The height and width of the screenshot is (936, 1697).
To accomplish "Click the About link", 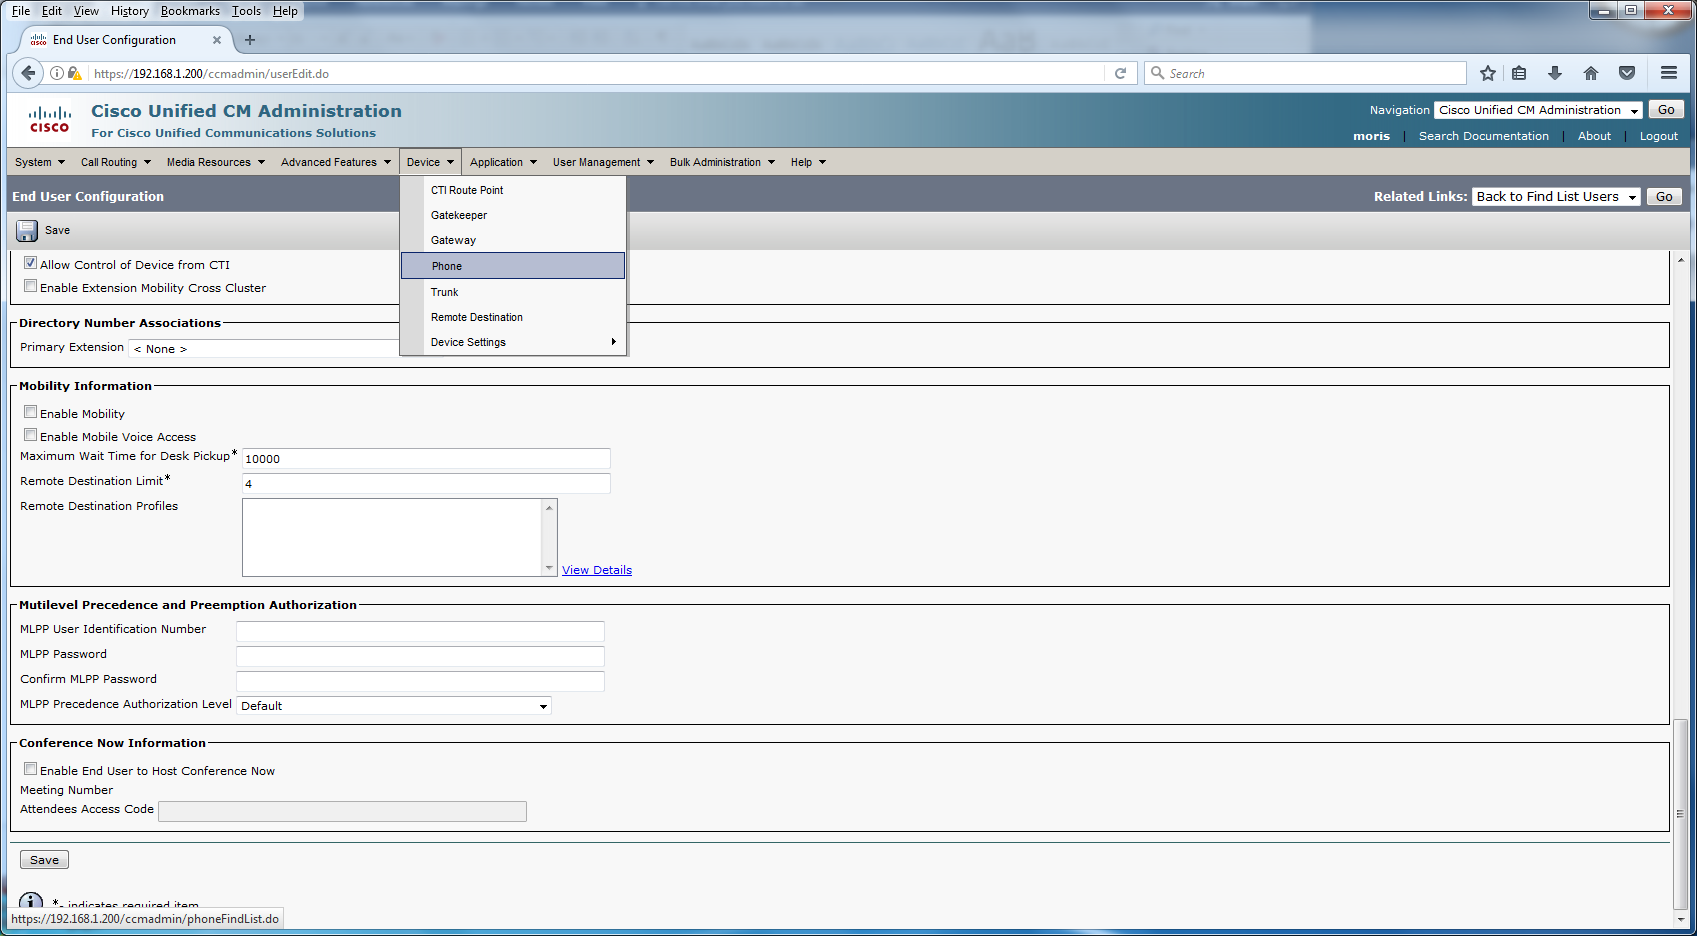I will [x=1594, y=136].
